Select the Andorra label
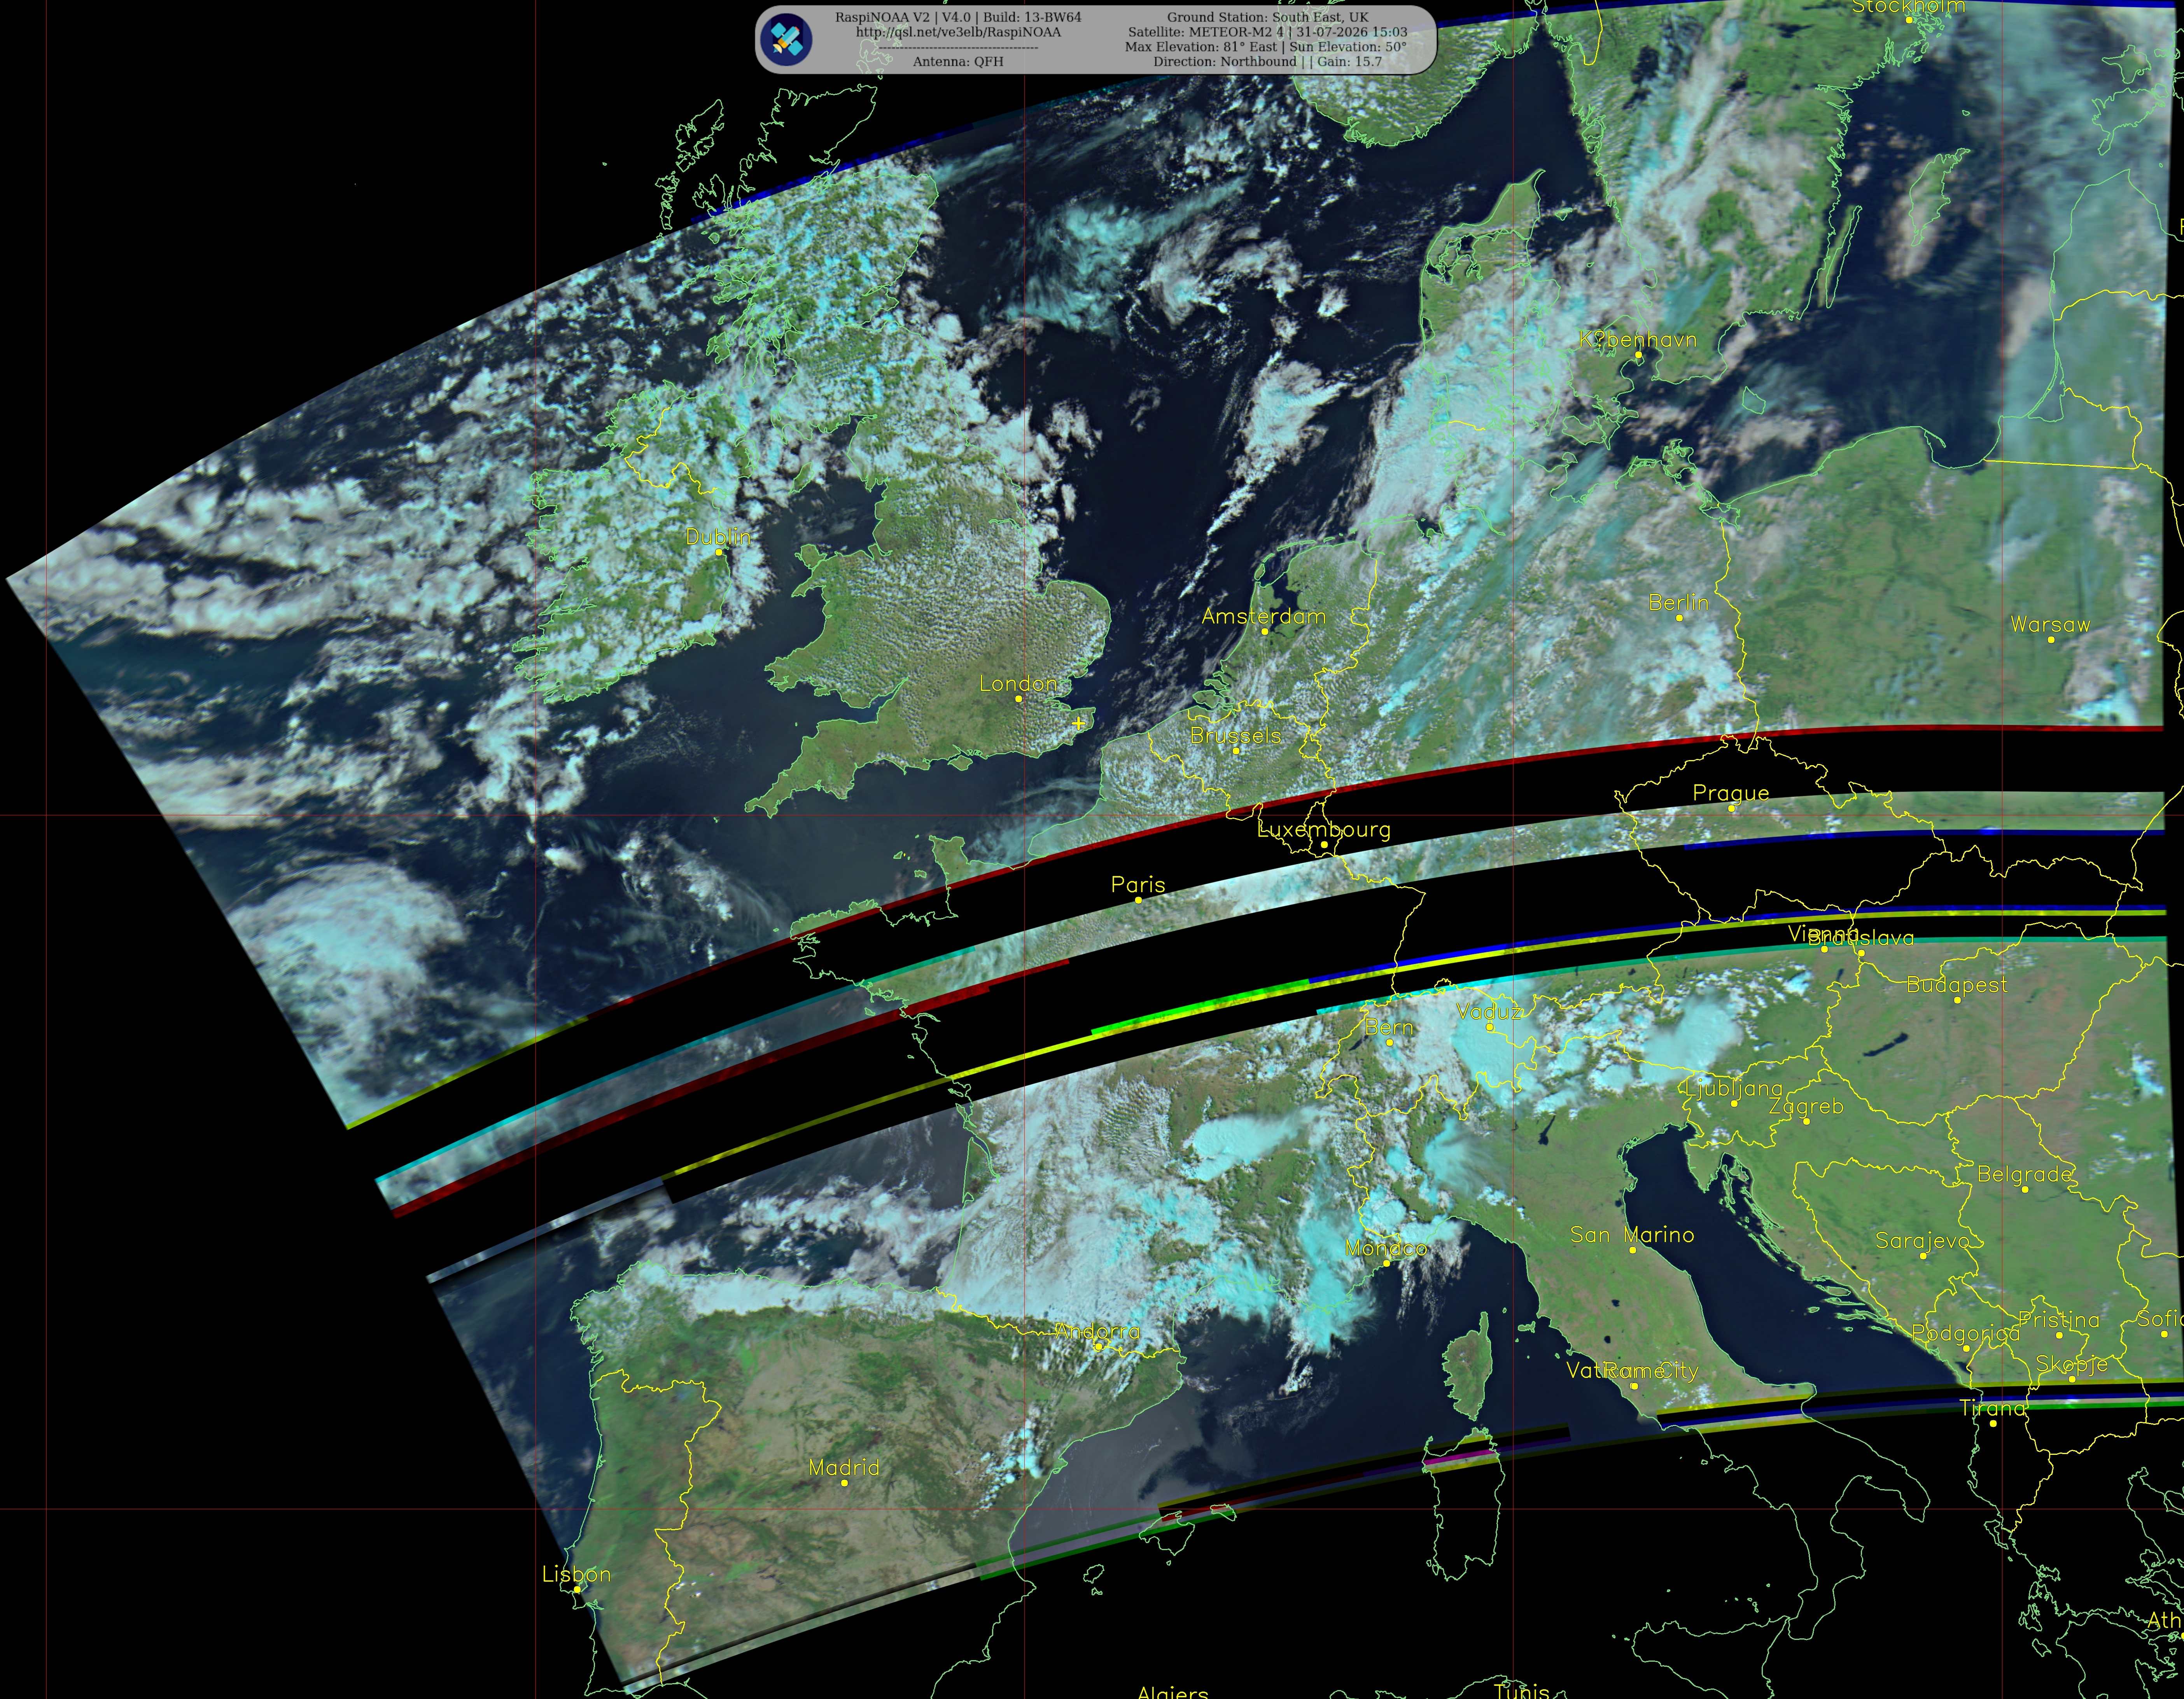The image size is (2184, 1699). pyautogui.click(x=1098, y=1332)
